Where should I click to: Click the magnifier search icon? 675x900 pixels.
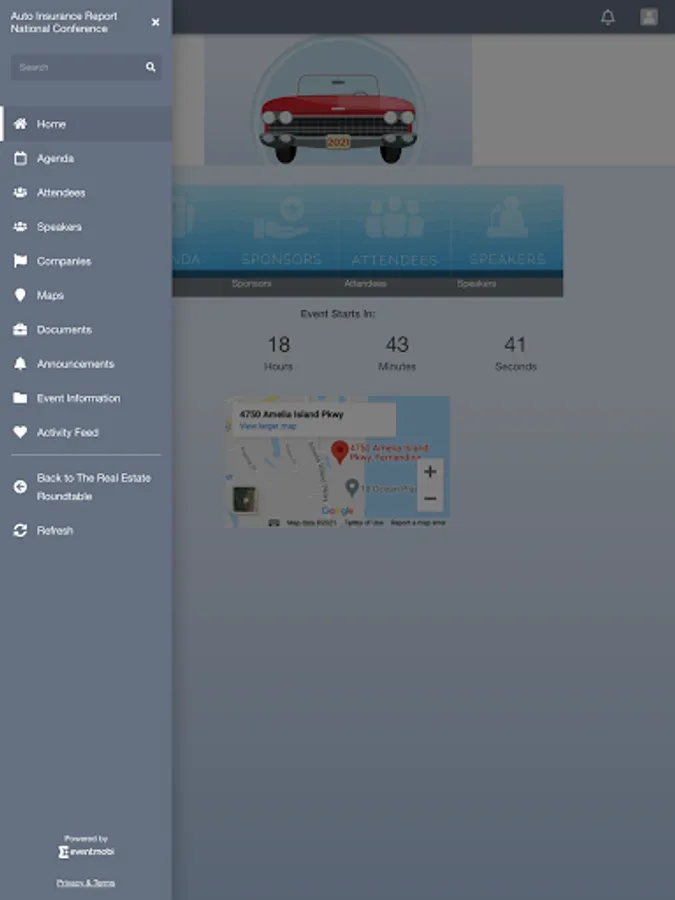point(150,67)
